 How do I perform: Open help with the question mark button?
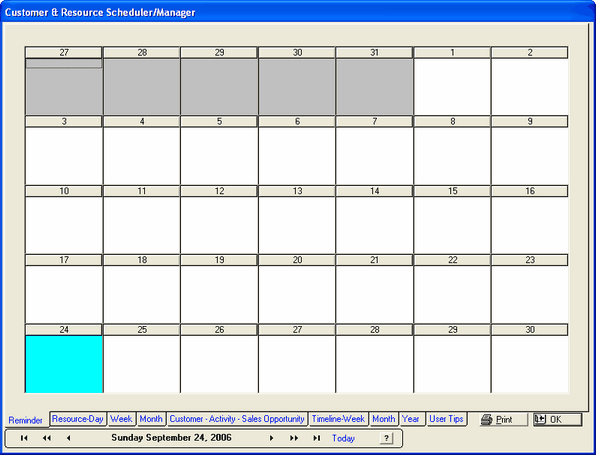coord(386,438)
